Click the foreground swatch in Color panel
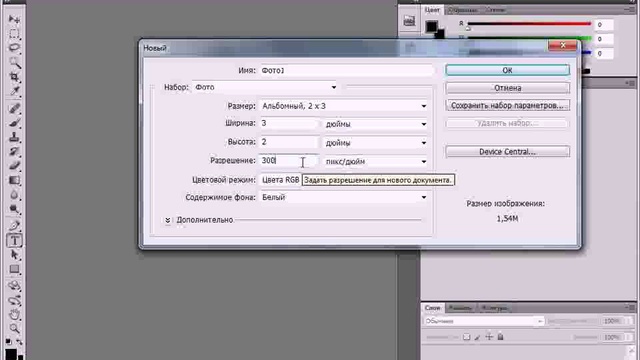Image resolution: width=640 pixels, height=360 pixels. point(431,27)
